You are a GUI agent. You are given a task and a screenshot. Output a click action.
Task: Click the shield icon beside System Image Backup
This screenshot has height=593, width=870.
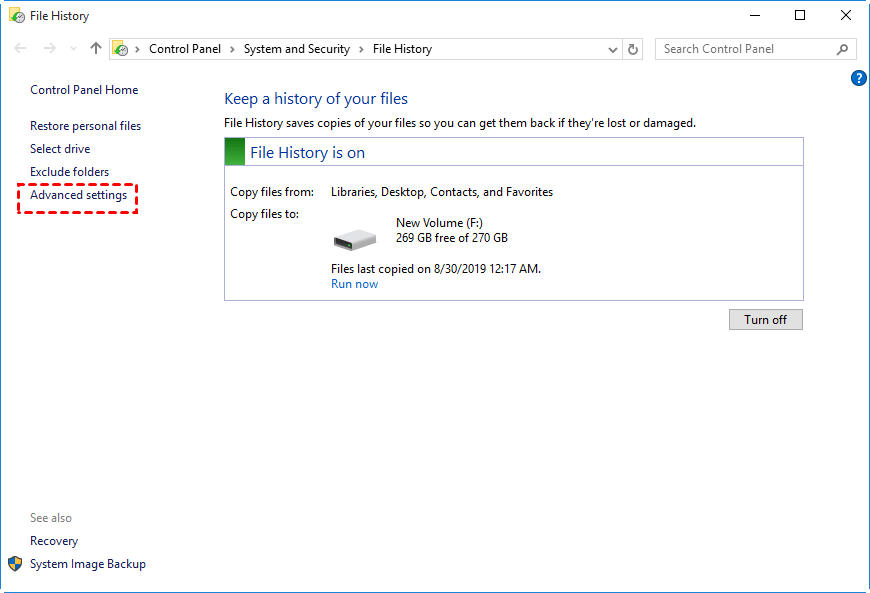click(15, 564)
